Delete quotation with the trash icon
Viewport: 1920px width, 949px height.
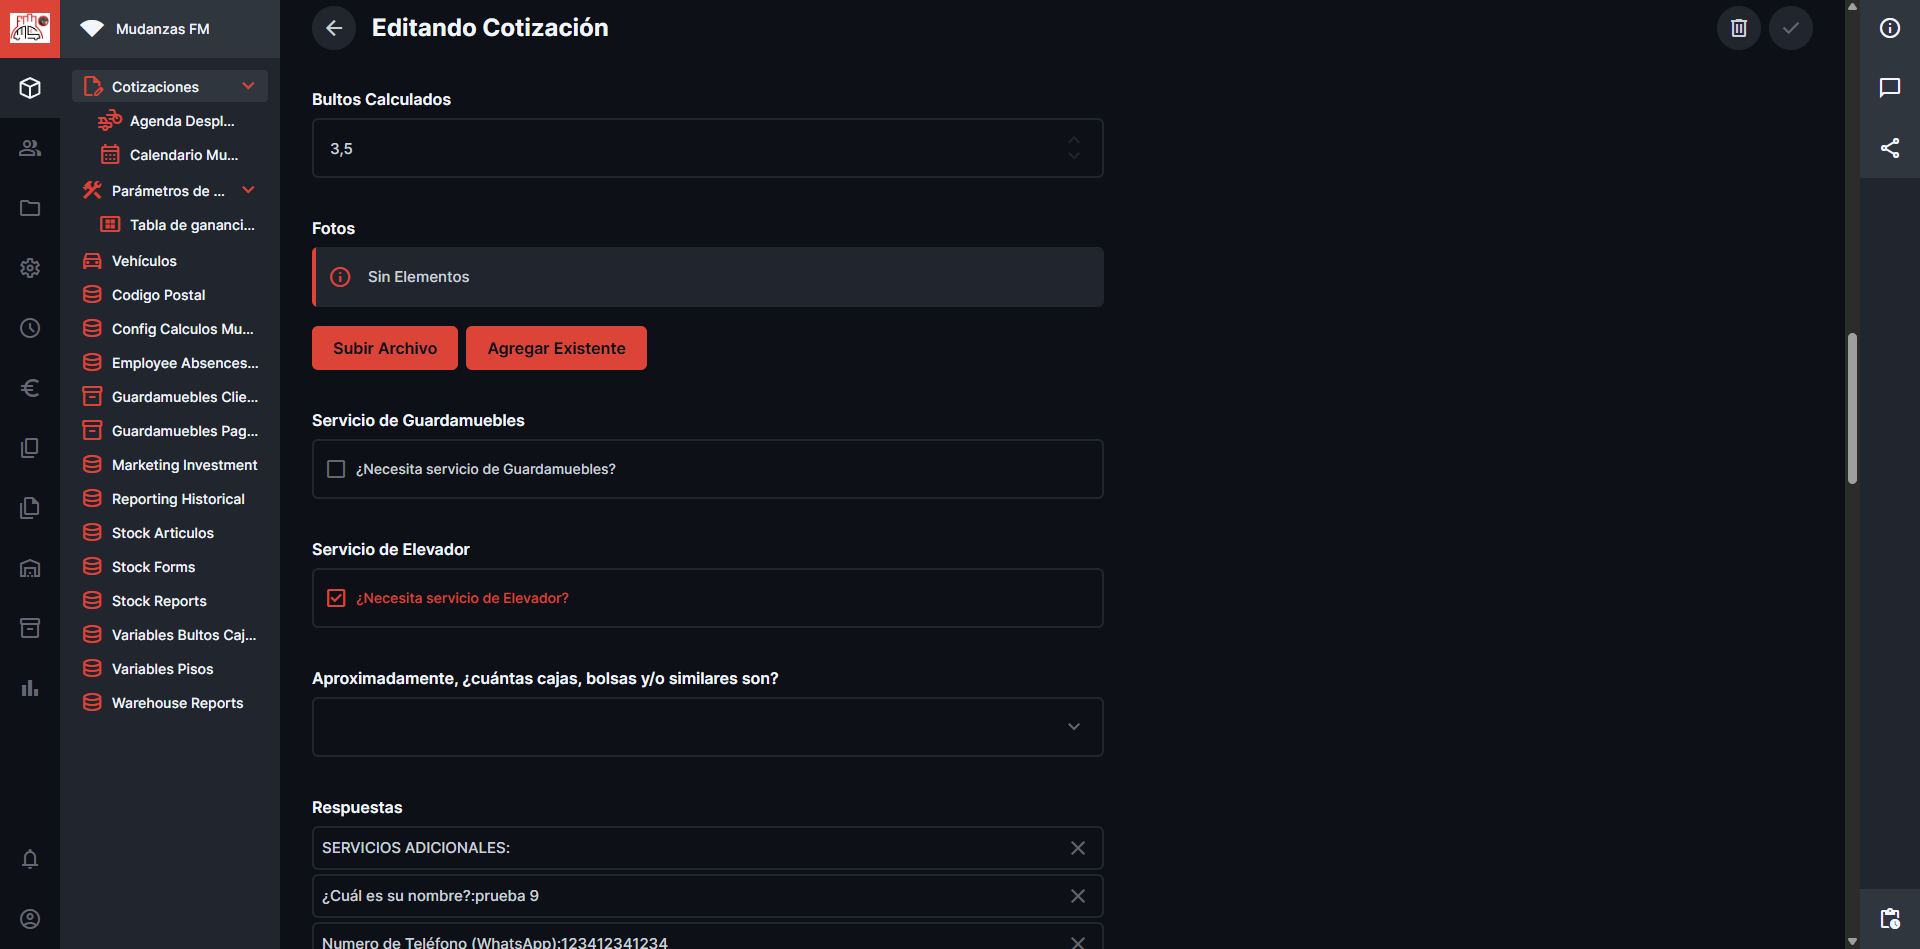(1739, 28)
